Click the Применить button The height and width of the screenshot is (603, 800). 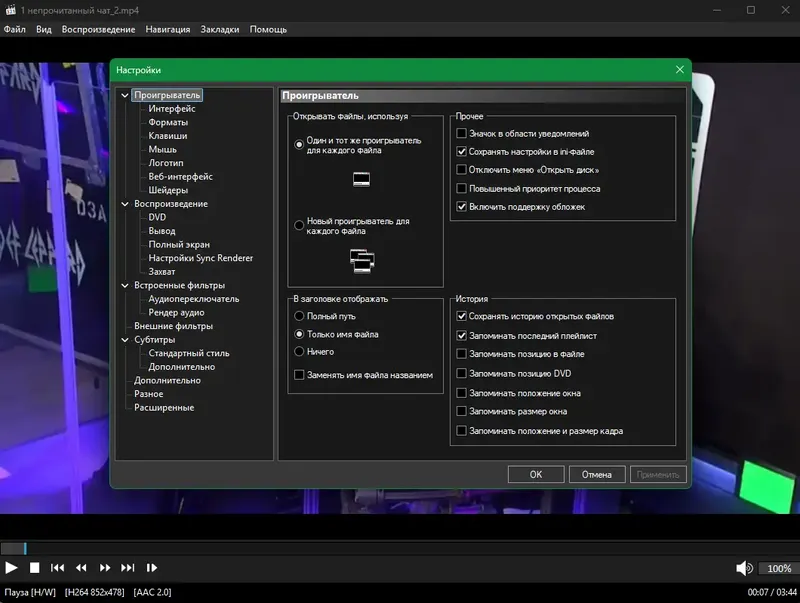click(658, 474)
